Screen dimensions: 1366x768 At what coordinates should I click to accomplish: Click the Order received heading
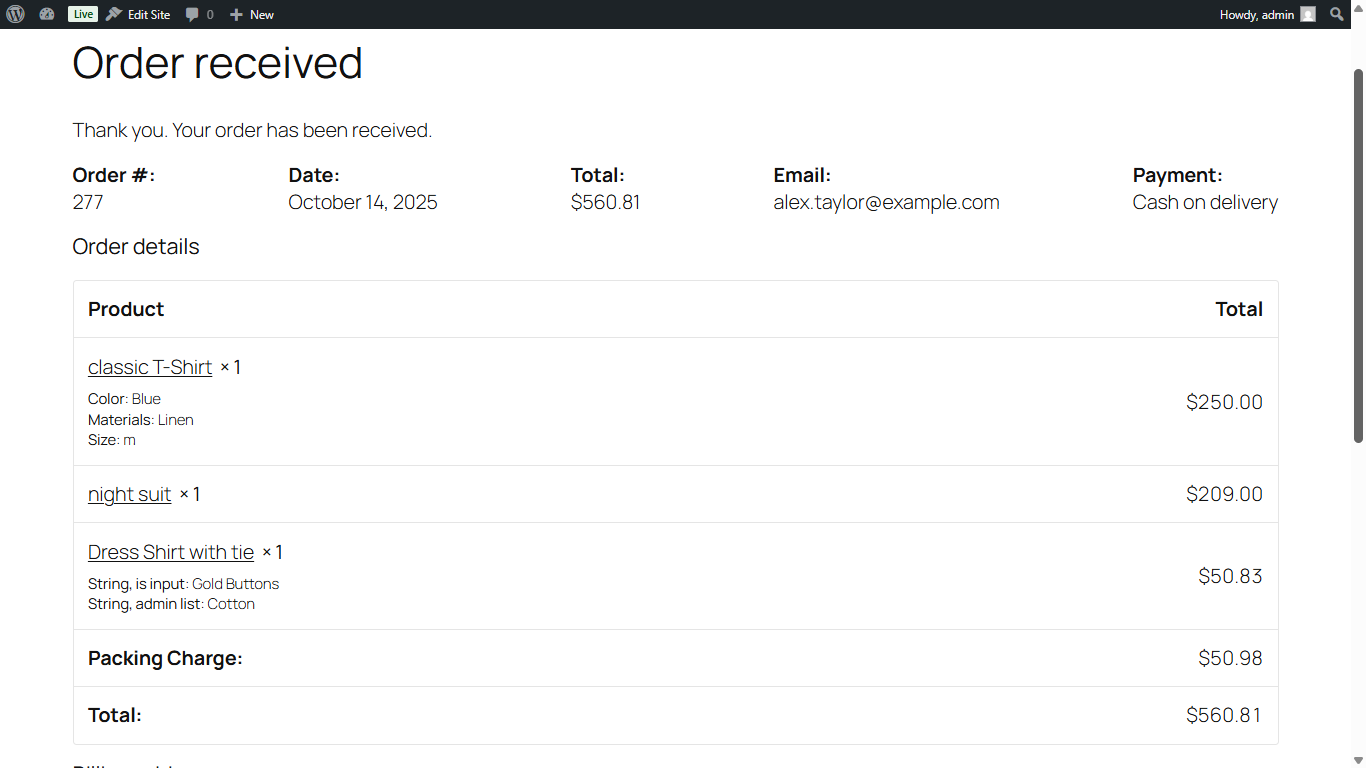click(x=217, y=63)
